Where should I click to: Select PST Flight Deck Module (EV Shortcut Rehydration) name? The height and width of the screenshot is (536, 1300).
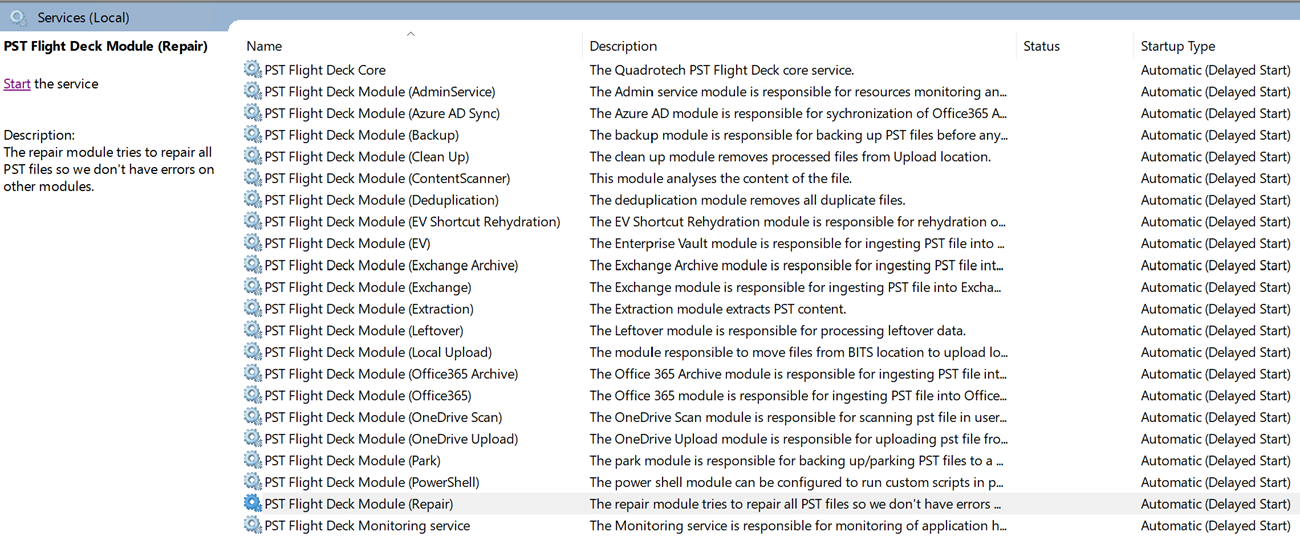click(413, 222)
